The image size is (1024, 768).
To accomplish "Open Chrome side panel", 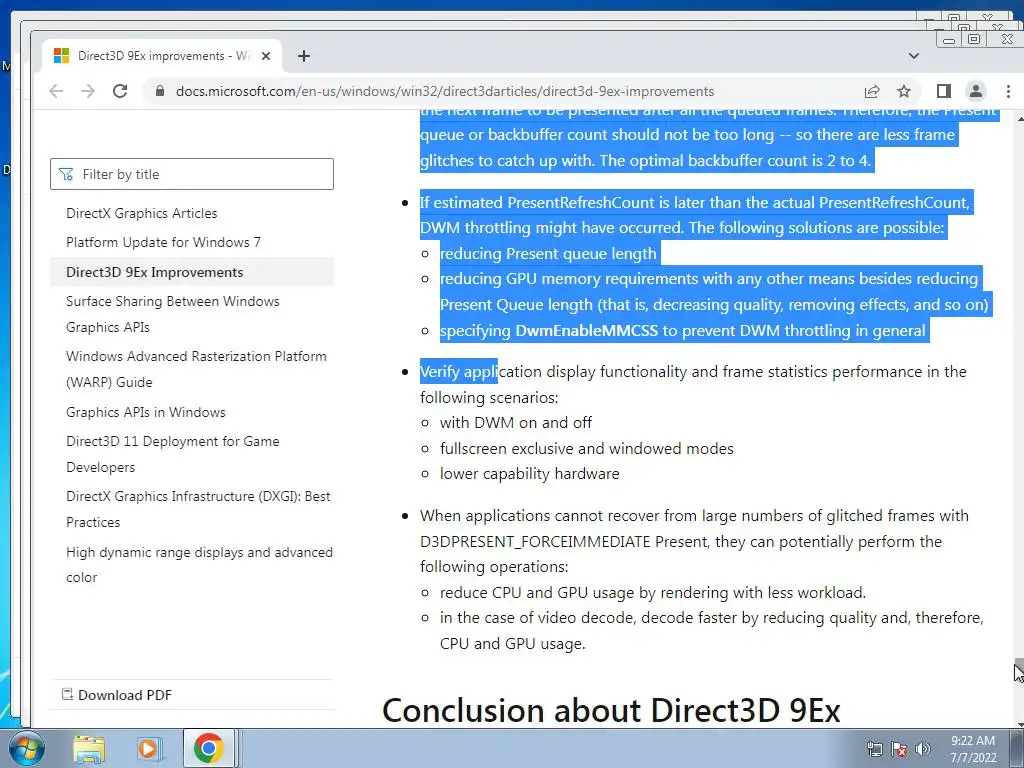I will [x=944, y=91].
